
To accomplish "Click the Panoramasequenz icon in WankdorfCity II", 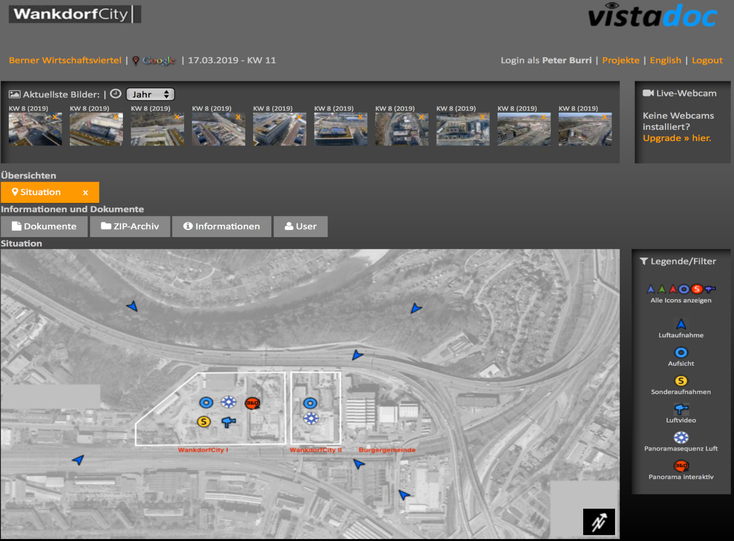I will (x=311, y=418).
